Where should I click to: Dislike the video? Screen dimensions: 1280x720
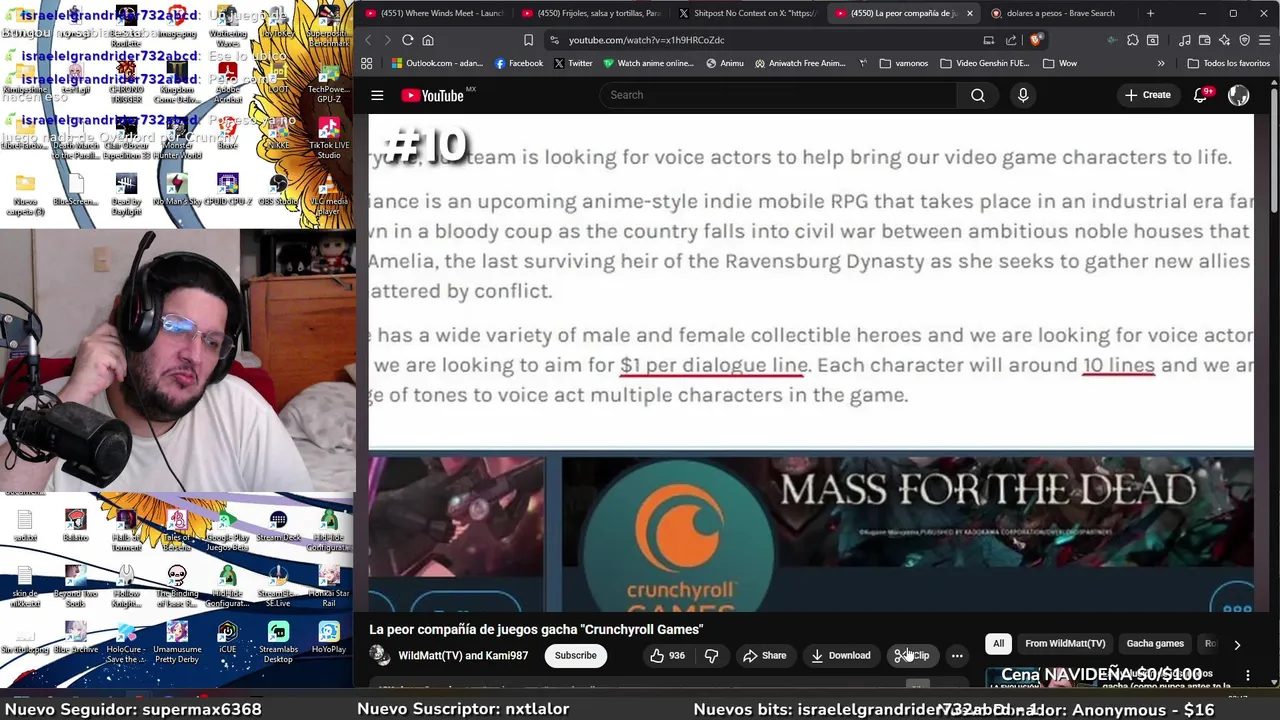coord(712,656)
